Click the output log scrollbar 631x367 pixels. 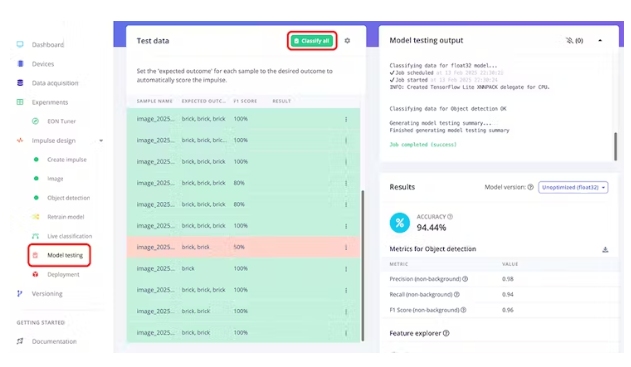[615, 146]
